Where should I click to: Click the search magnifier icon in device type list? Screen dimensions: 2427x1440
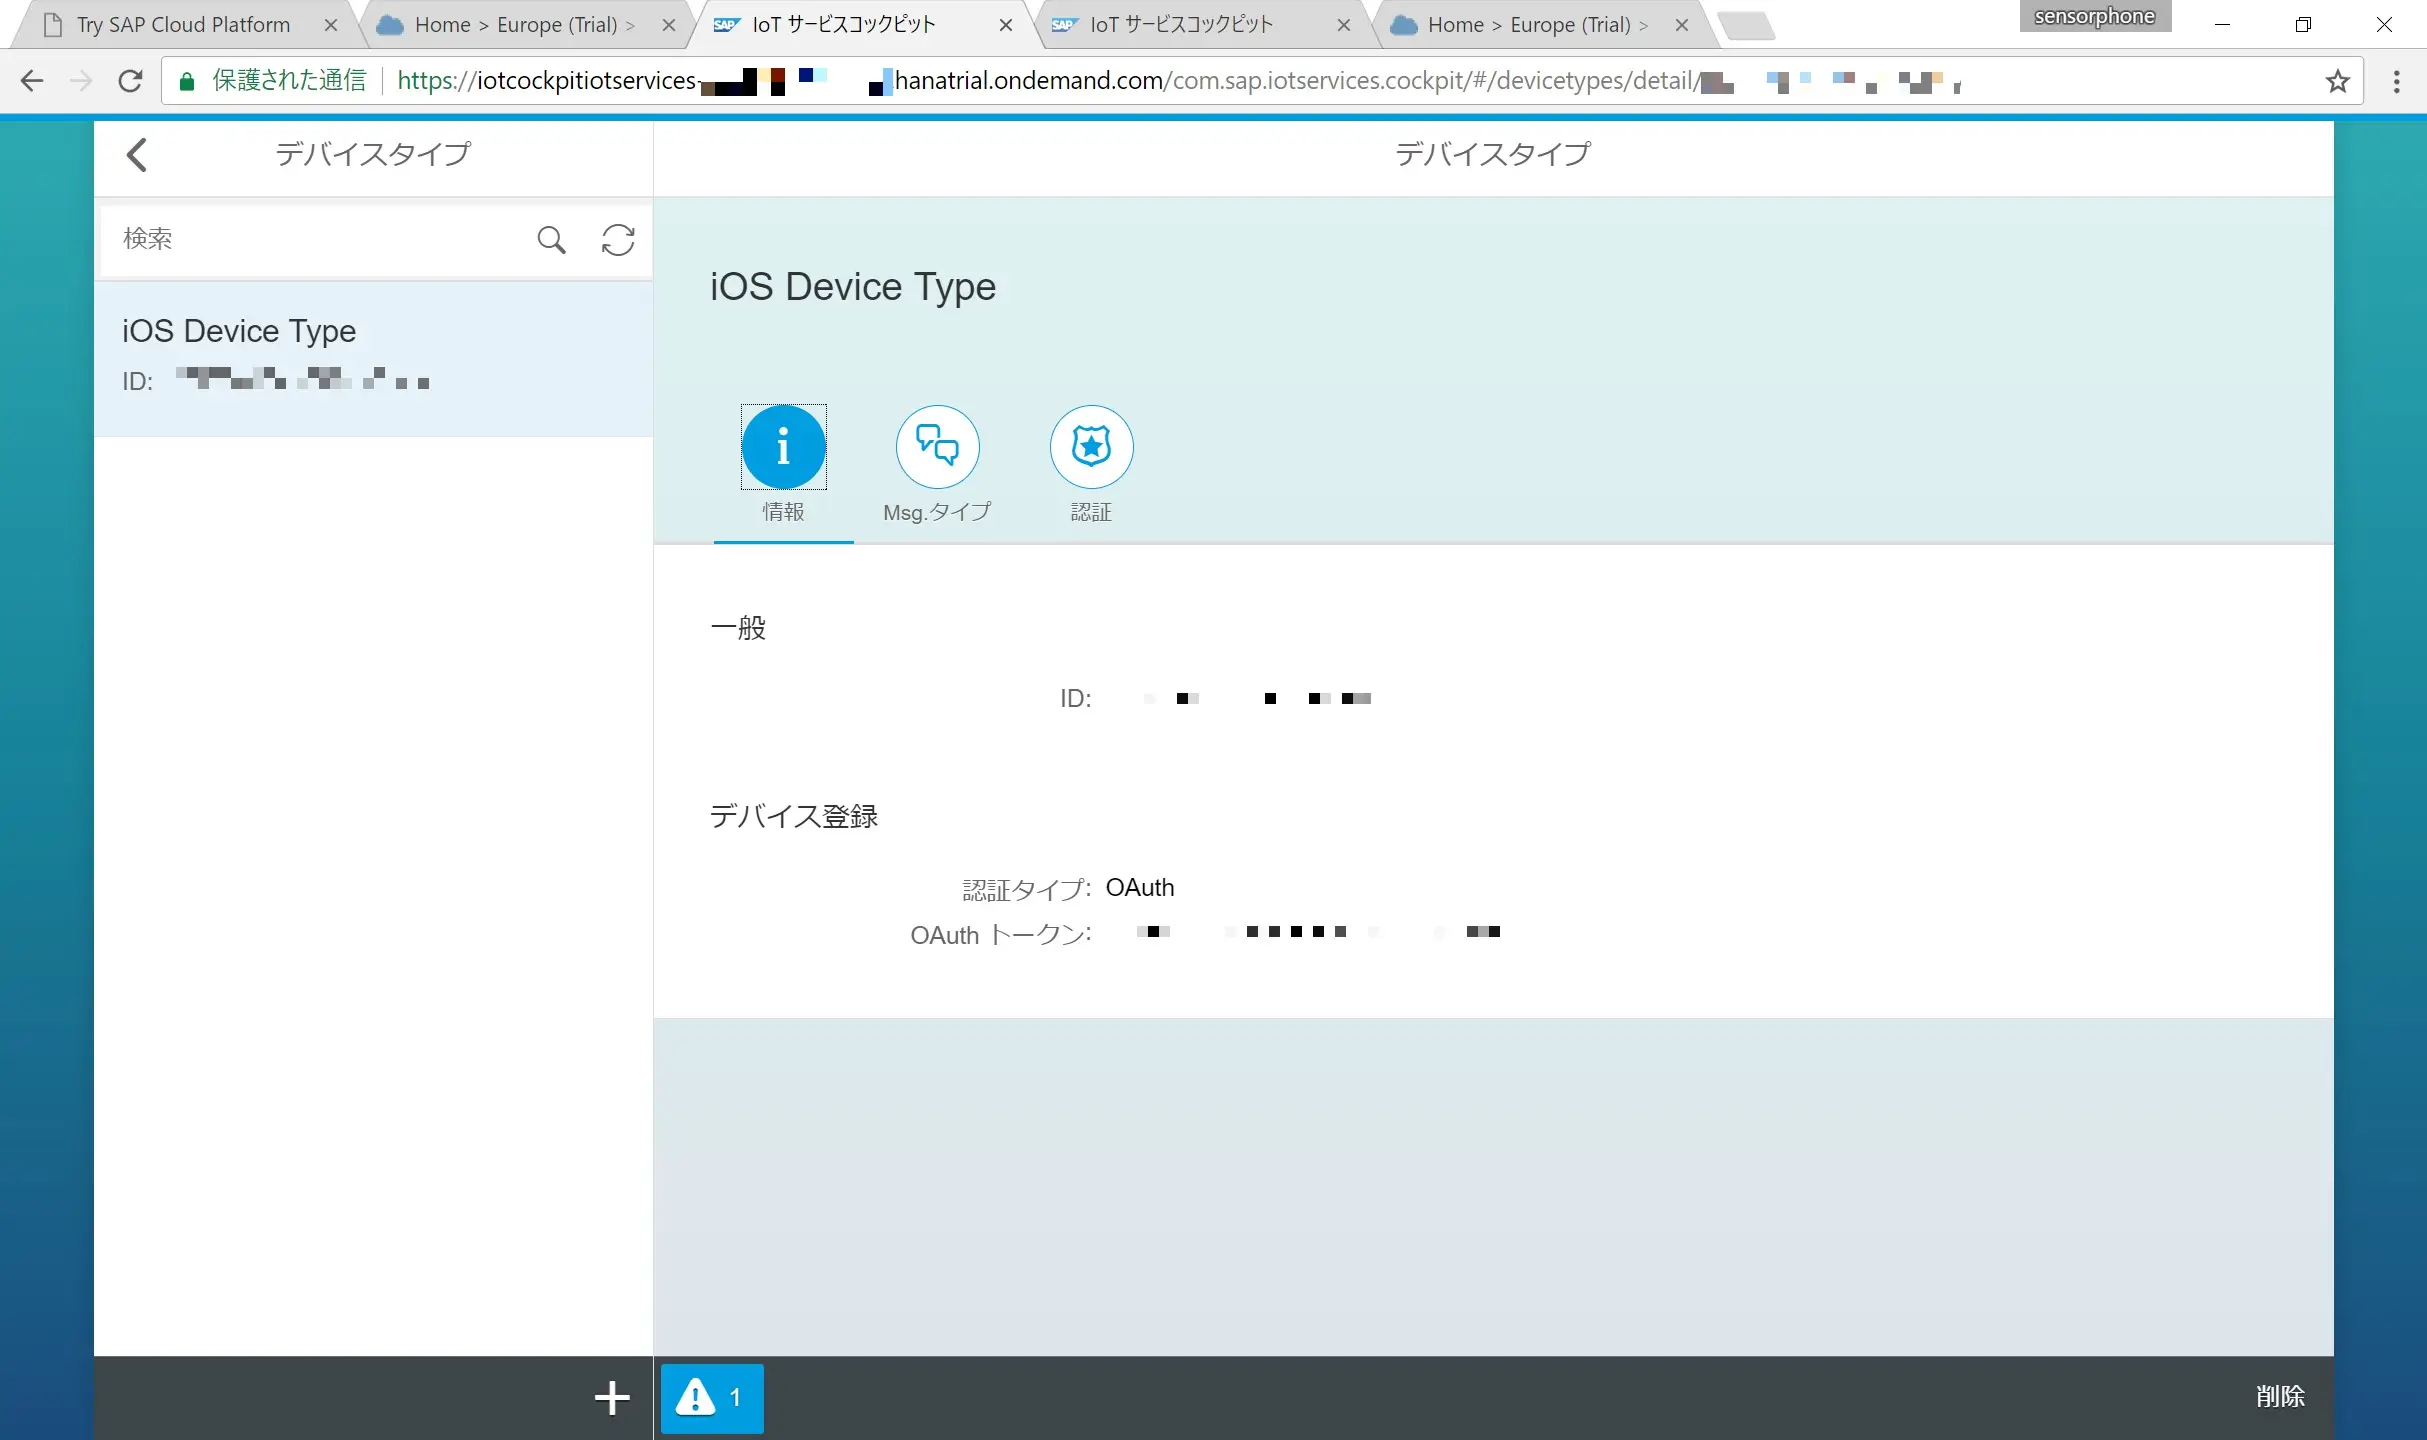551,240
